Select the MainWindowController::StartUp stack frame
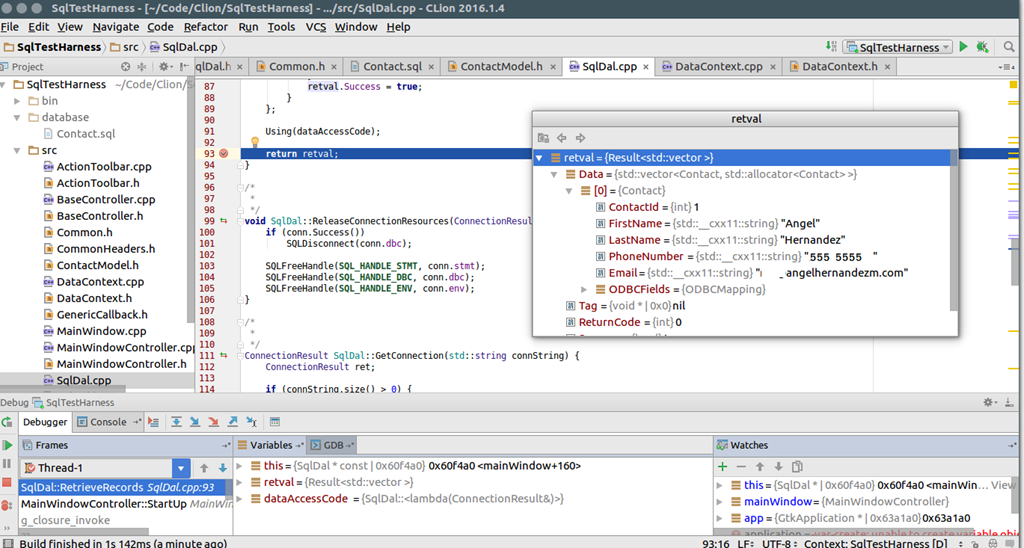Screen dimensions: 1024x548 (103, 503)
